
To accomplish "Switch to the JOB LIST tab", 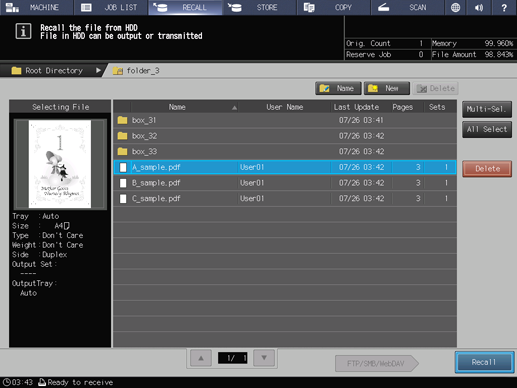I will coord(111,7).
